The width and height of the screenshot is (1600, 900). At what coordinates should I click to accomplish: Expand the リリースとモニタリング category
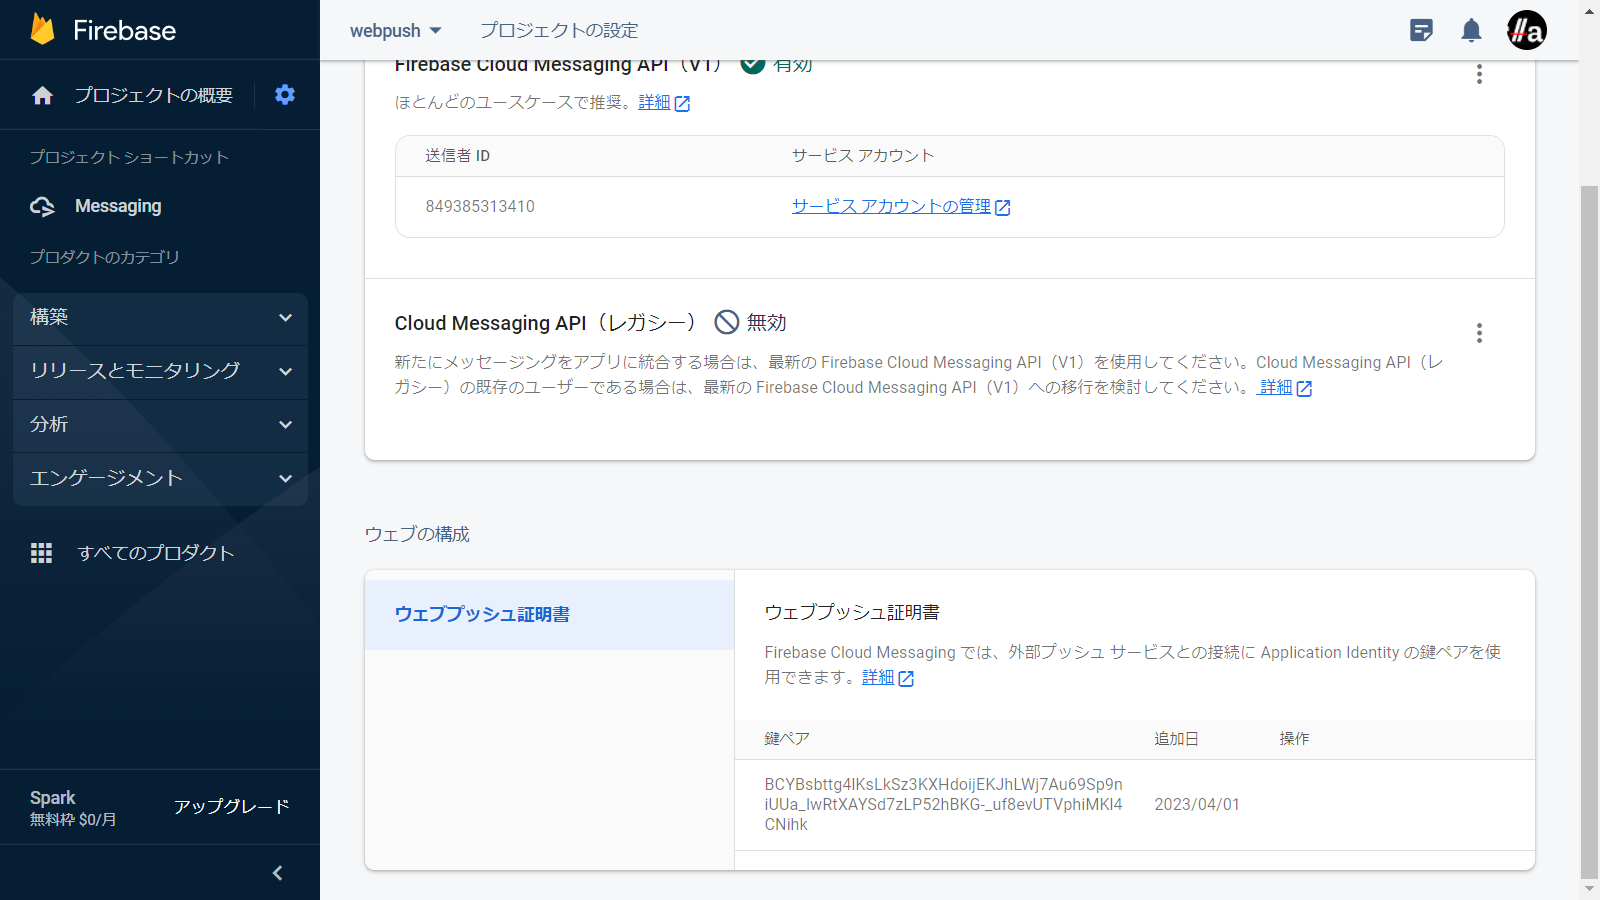click(x=160, y=371)
